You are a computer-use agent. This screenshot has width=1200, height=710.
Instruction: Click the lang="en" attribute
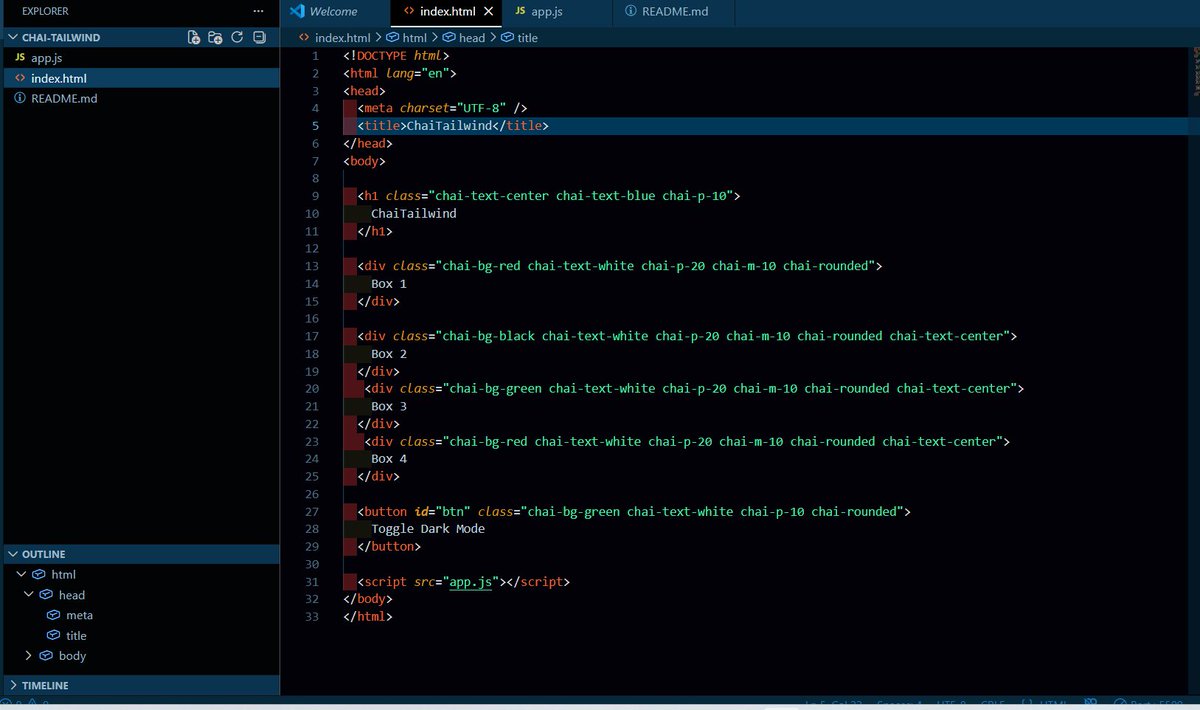click(x=418, y=73)
